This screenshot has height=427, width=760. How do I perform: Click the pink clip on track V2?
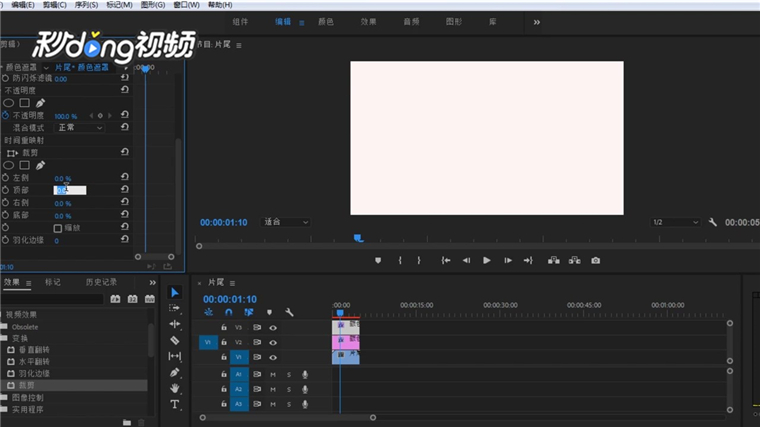[x=346, y=342]
